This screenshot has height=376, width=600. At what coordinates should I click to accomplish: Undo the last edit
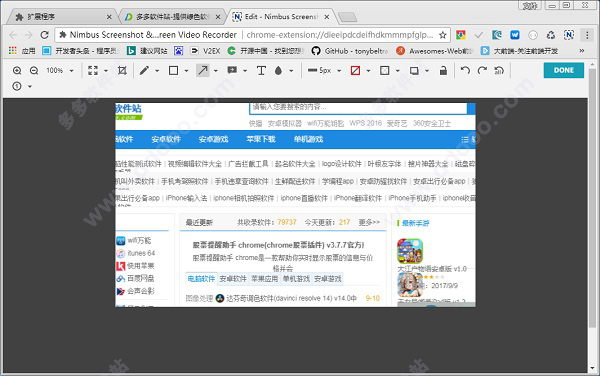(x=465, y=70)
